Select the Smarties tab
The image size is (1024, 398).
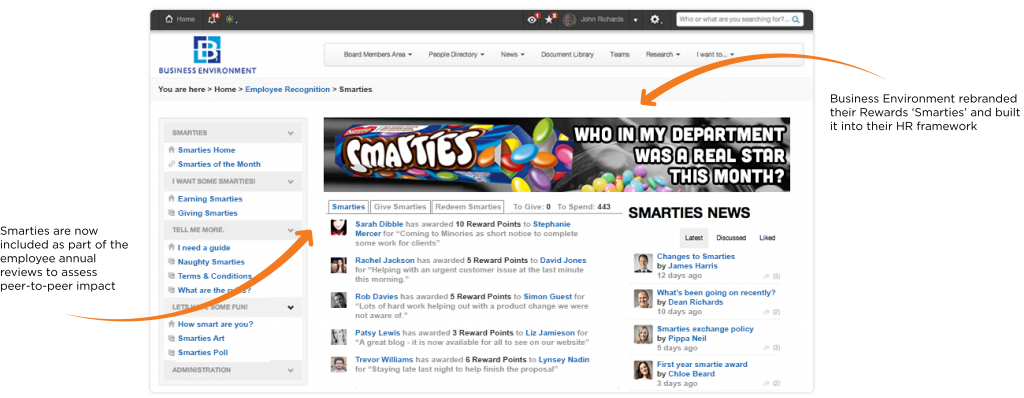(x=348, y=207)
